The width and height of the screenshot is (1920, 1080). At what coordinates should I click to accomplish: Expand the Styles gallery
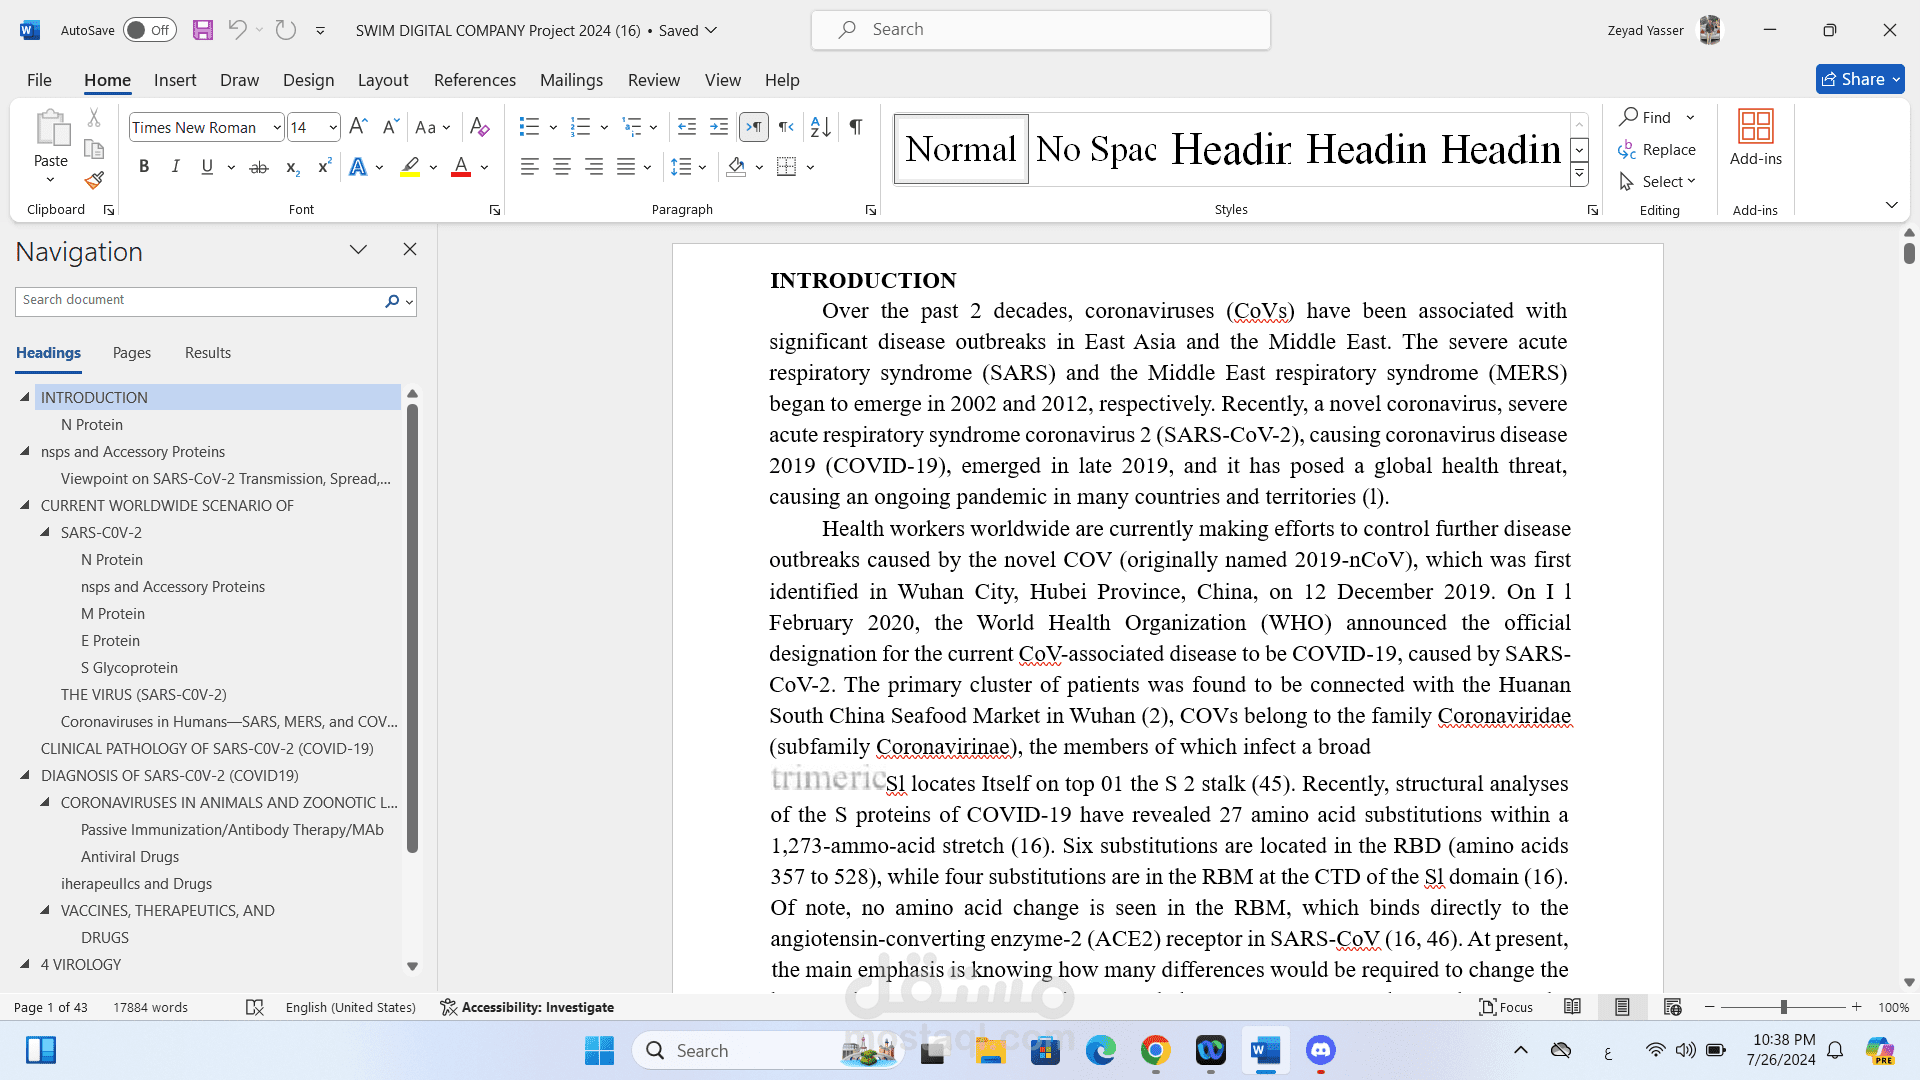[1579, 175]
